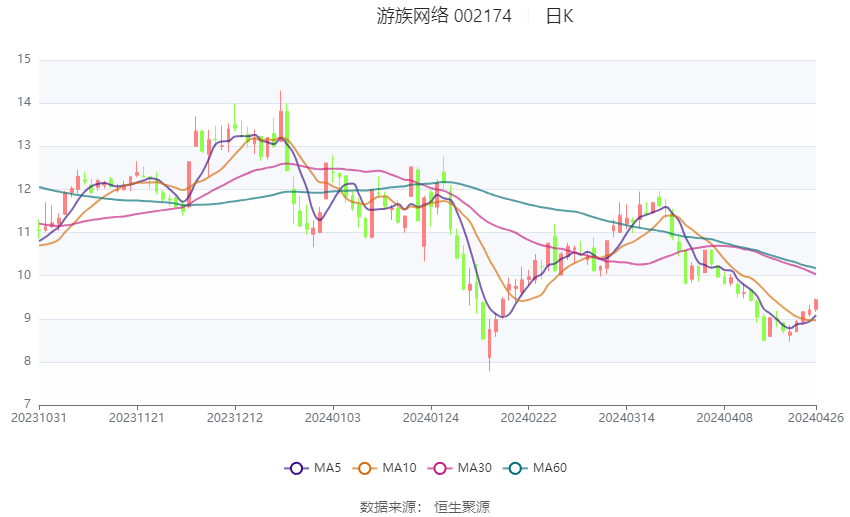The height and width of the screenshot is (517, 850).
Task: Click the 20240426 date axis label
Action: click(816, 417)
